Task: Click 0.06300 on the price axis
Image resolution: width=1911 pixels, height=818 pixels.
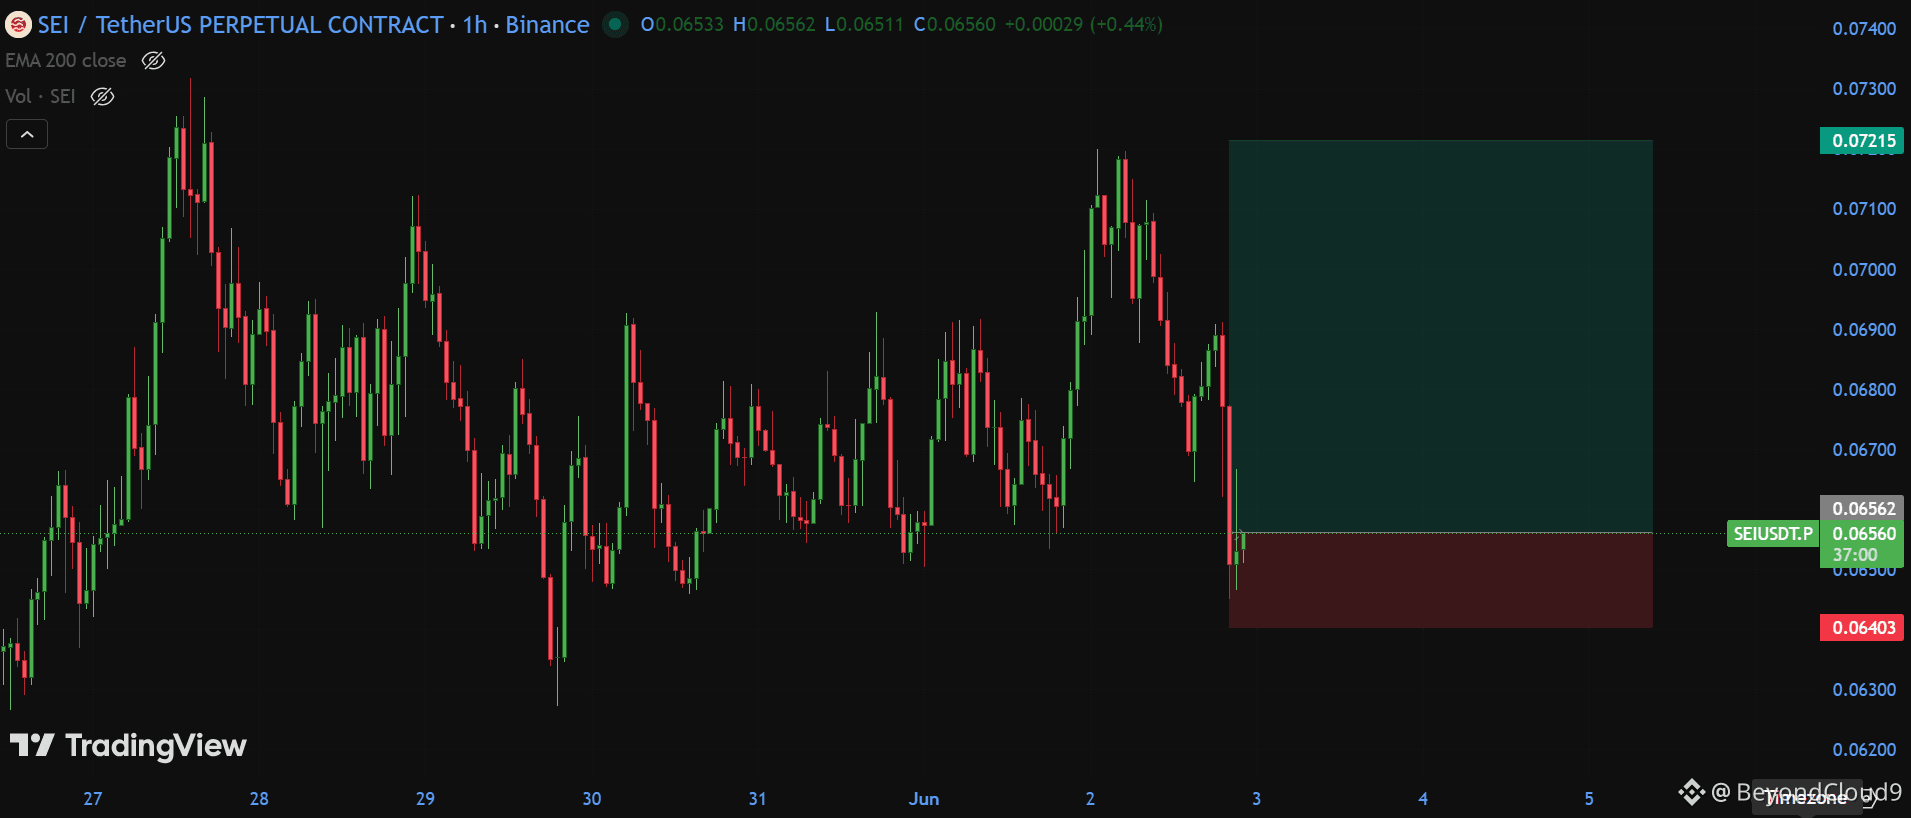Action: coord(1864,690)
